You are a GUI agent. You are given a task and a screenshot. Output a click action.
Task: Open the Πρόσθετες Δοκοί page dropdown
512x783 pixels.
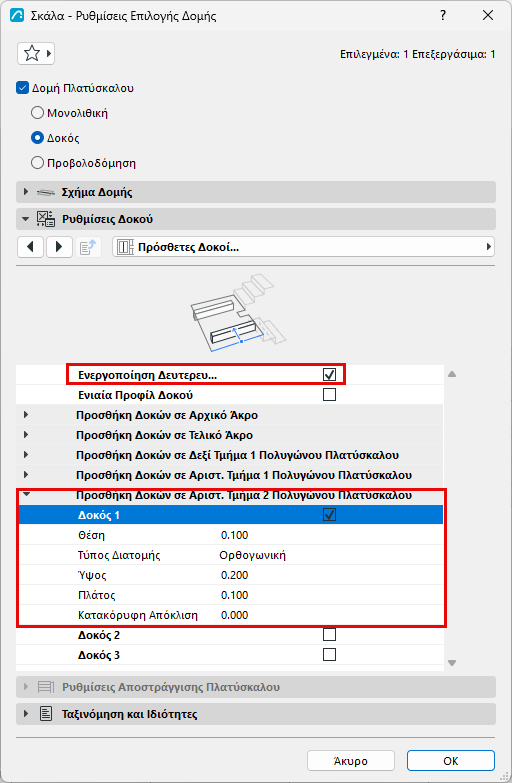pos(304,247)
